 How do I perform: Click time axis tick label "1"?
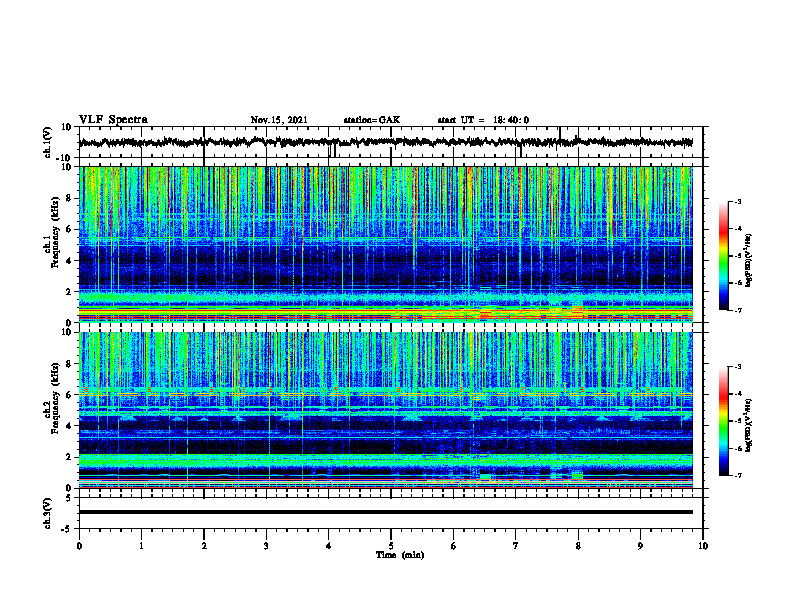pyautogui.click(x=141, y=546)
